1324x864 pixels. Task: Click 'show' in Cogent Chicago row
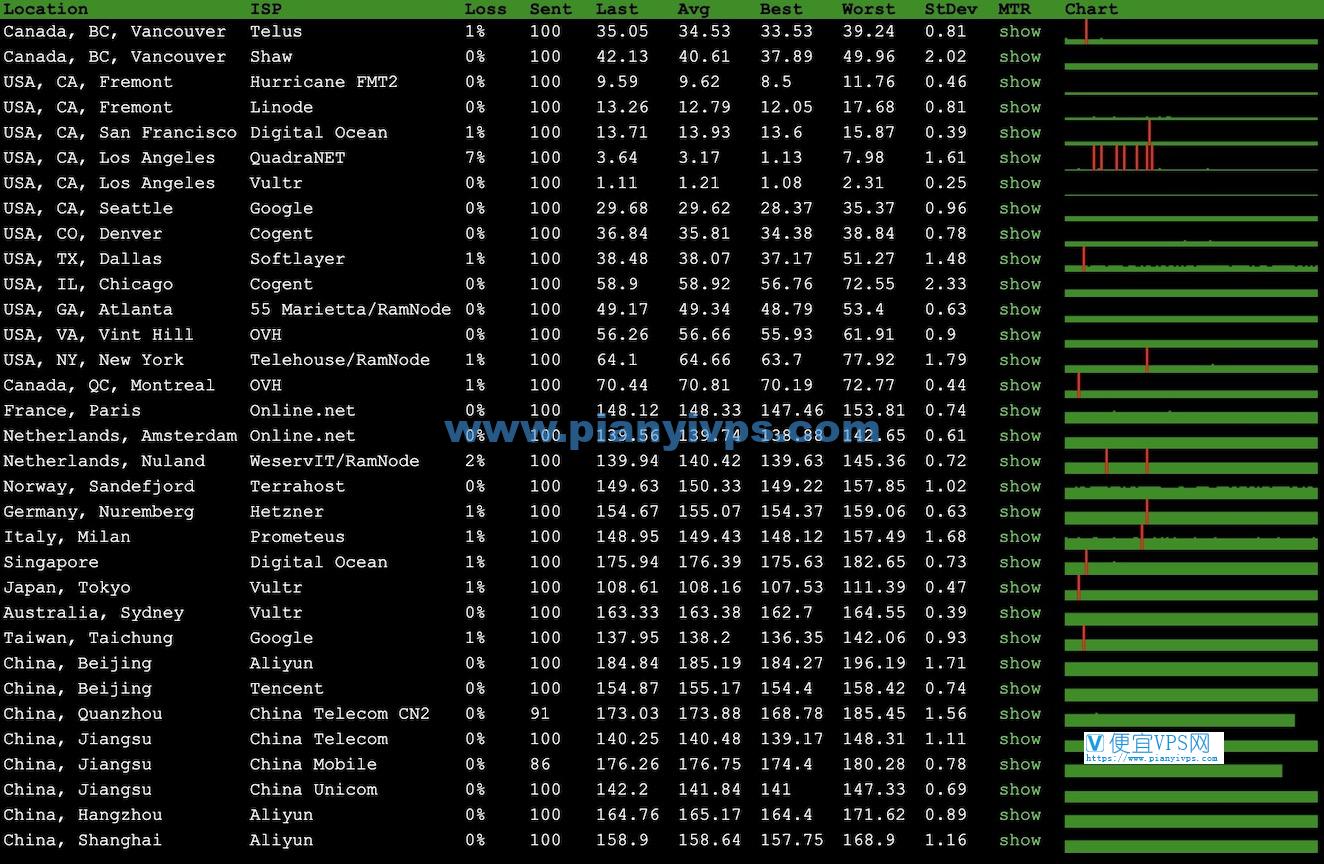point(1020,284)
